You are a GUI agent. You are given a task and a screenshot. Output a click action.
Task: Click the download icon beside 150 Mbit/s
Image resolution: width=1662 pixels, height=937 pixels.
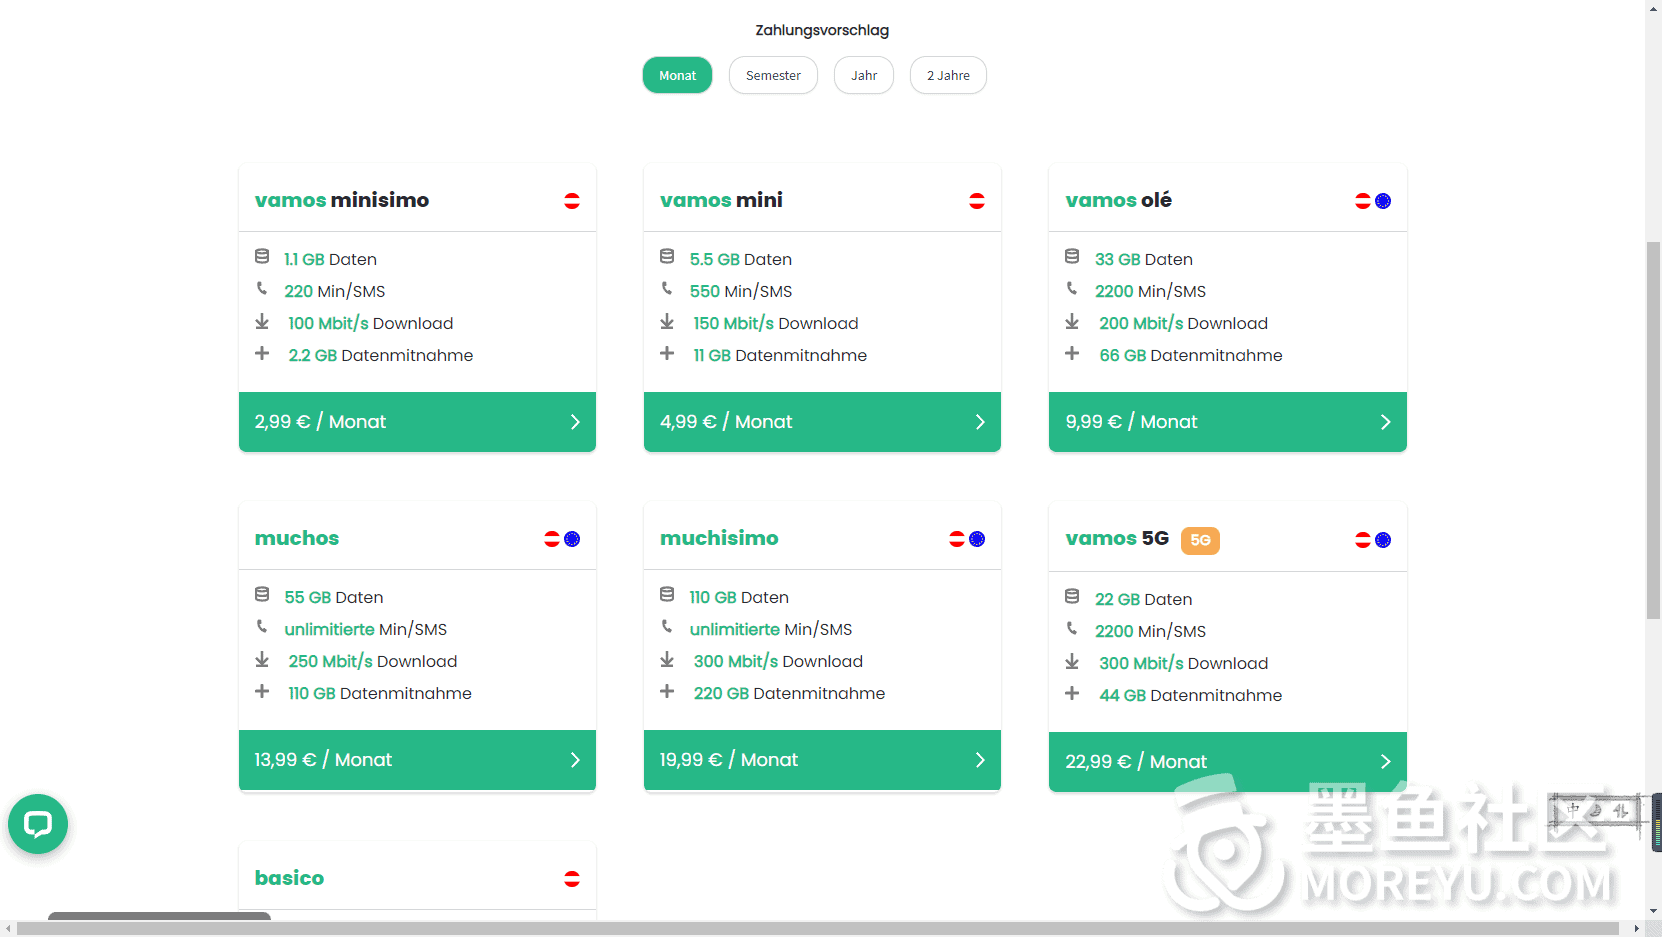click(x=667, y=321)
